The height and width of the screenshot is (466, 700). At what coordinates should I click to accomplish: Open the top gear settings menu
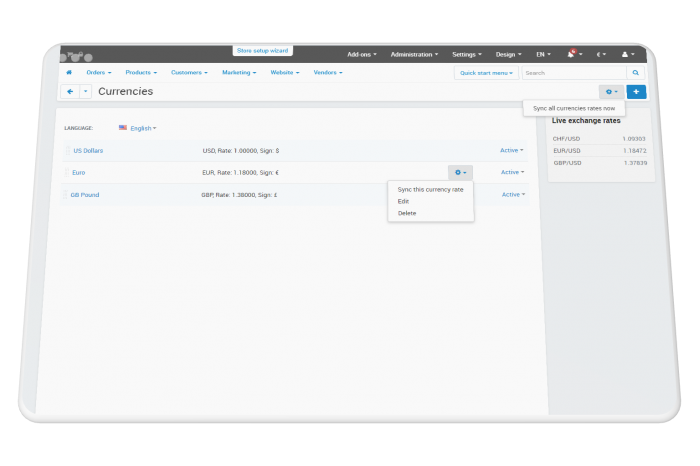pyautogui.click(x=611, y=92)
